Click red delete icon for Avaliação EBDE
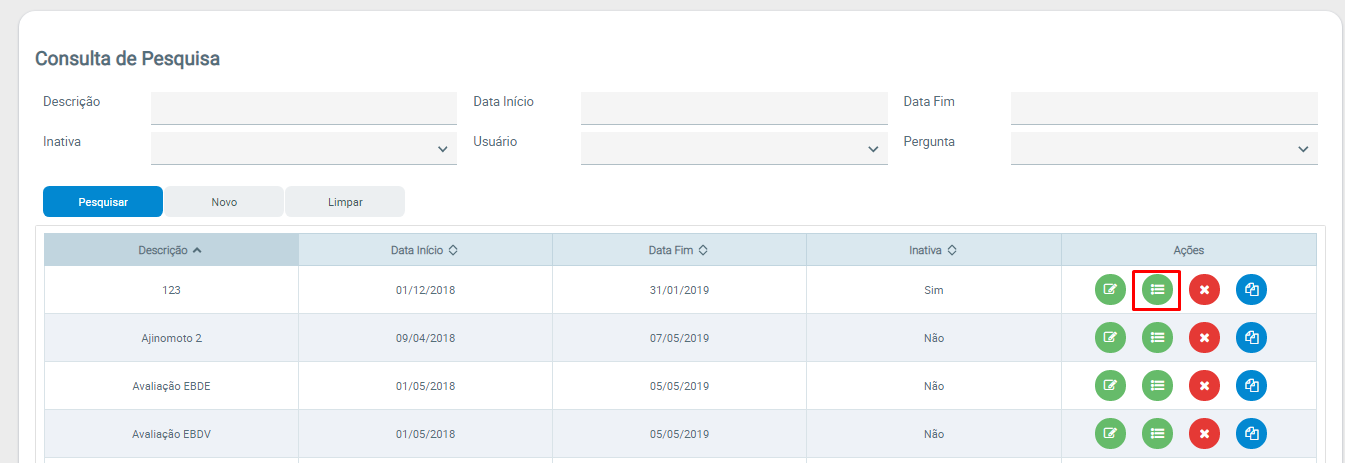Viewport: 1345px width, 463px height. pos(1204,386)
